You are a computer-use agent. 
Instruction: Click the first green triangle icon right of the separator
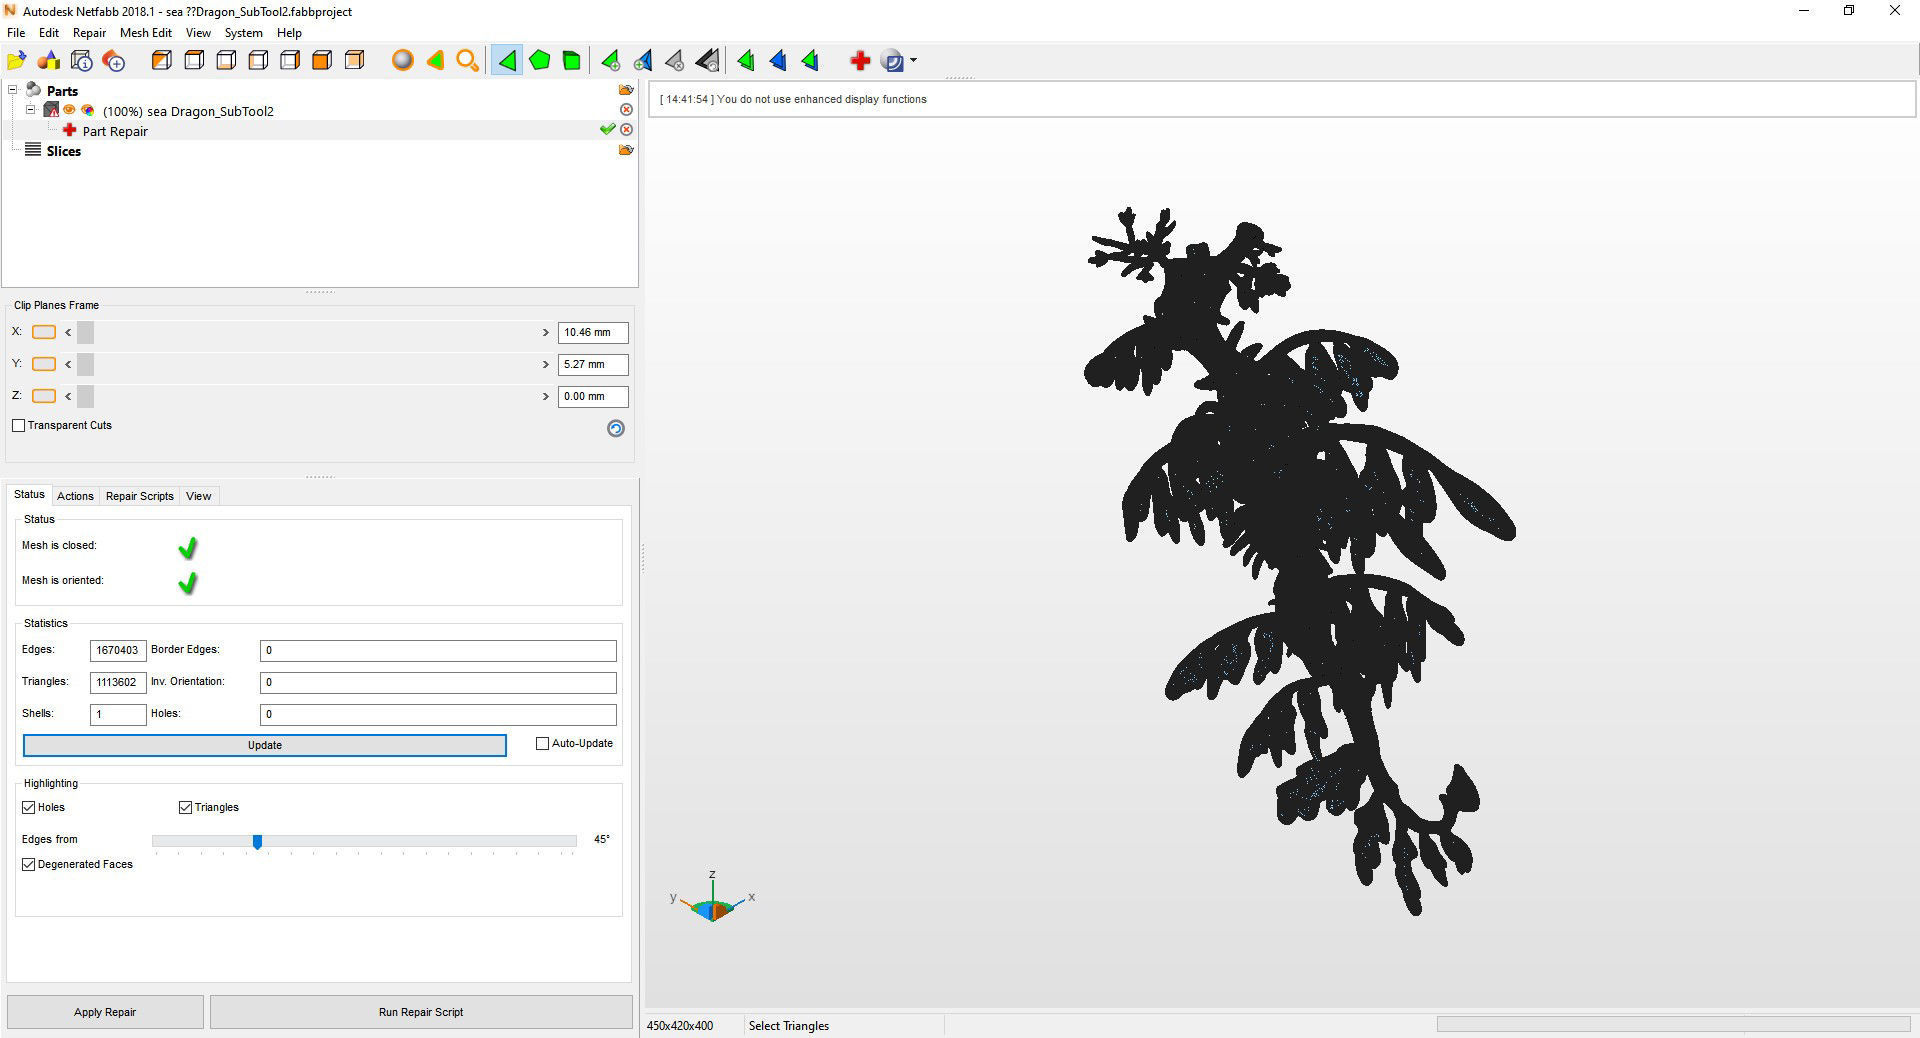click(746, 61)
